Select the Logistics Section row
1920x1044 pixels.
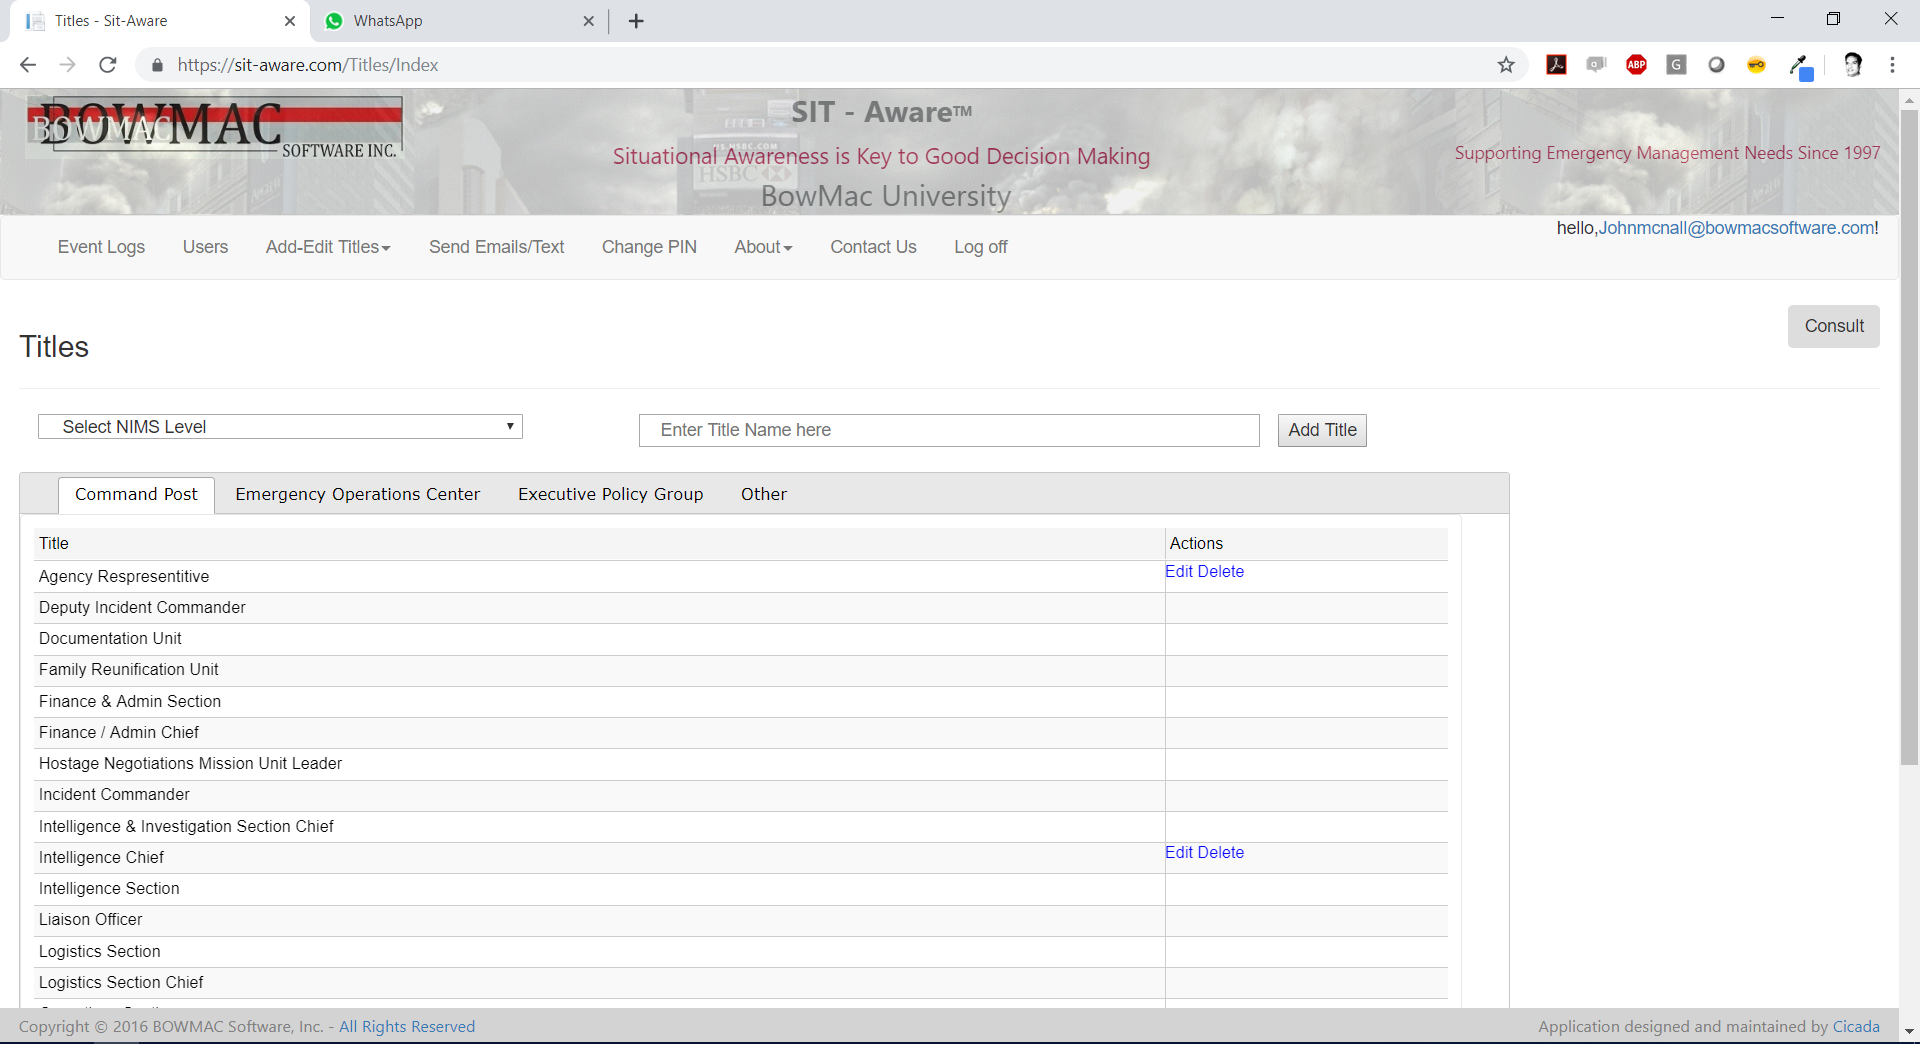[741, 952]
